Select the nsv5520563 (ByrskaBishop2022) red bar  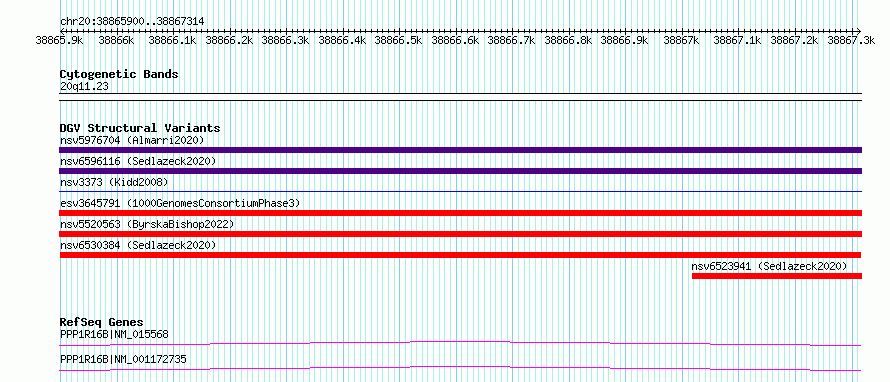(460, 234)
